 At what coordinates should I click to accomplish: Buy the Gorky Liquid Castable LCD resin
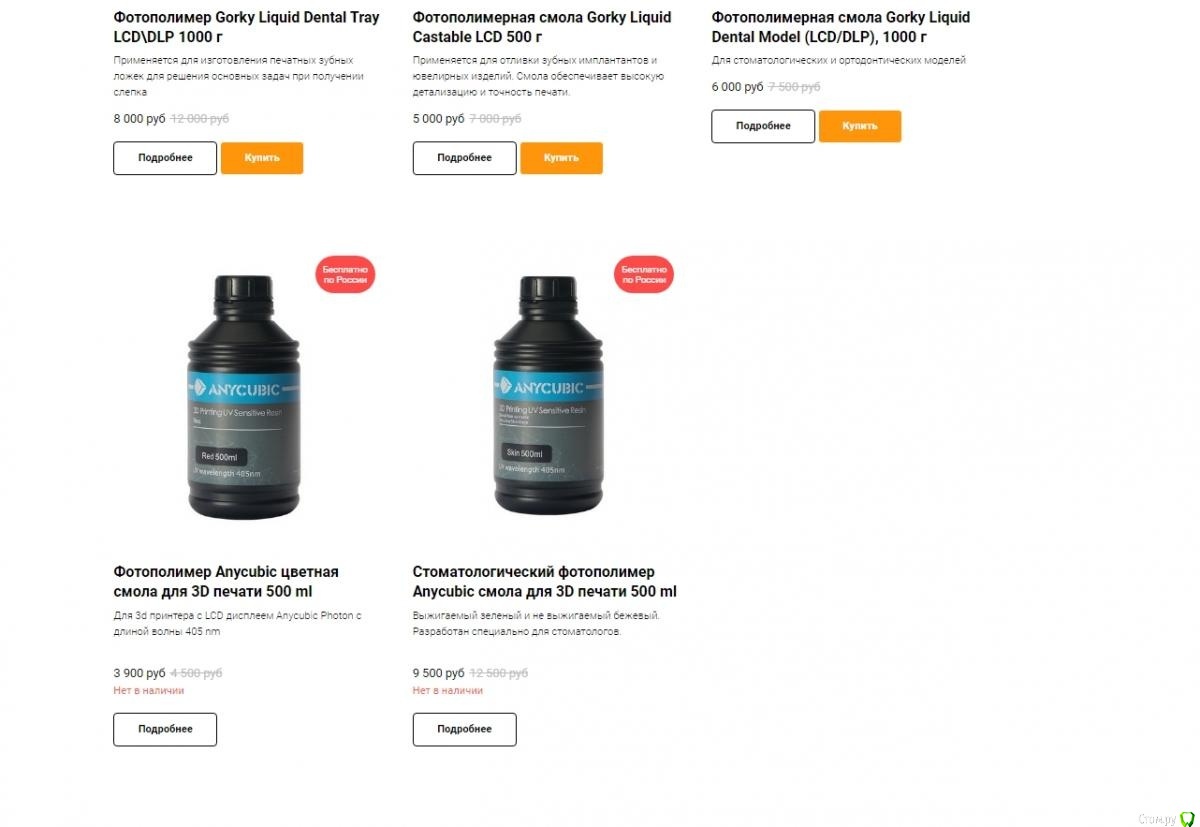click(x=561, y=158)
